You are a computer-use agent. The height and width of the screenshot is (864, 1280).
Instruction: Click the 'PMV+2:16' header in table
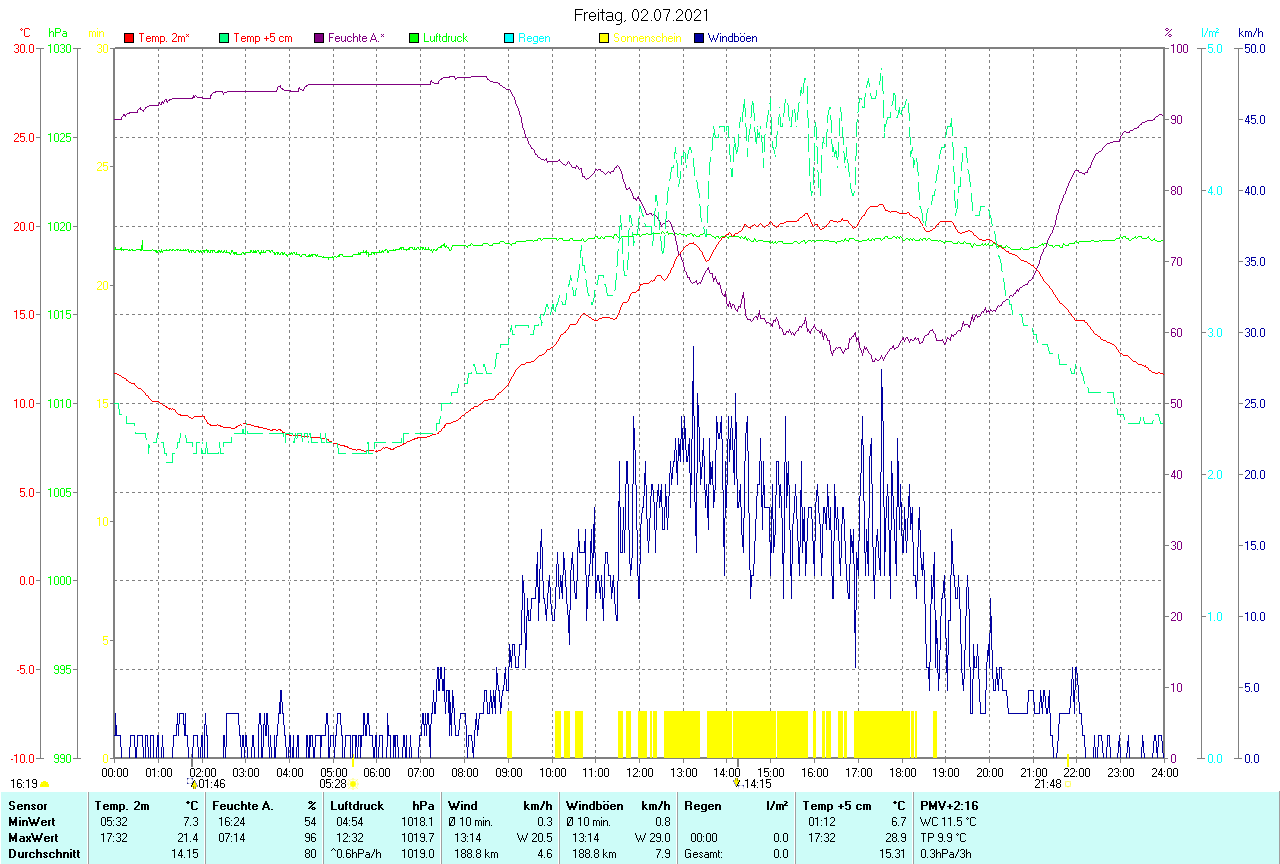pos(950,805)
